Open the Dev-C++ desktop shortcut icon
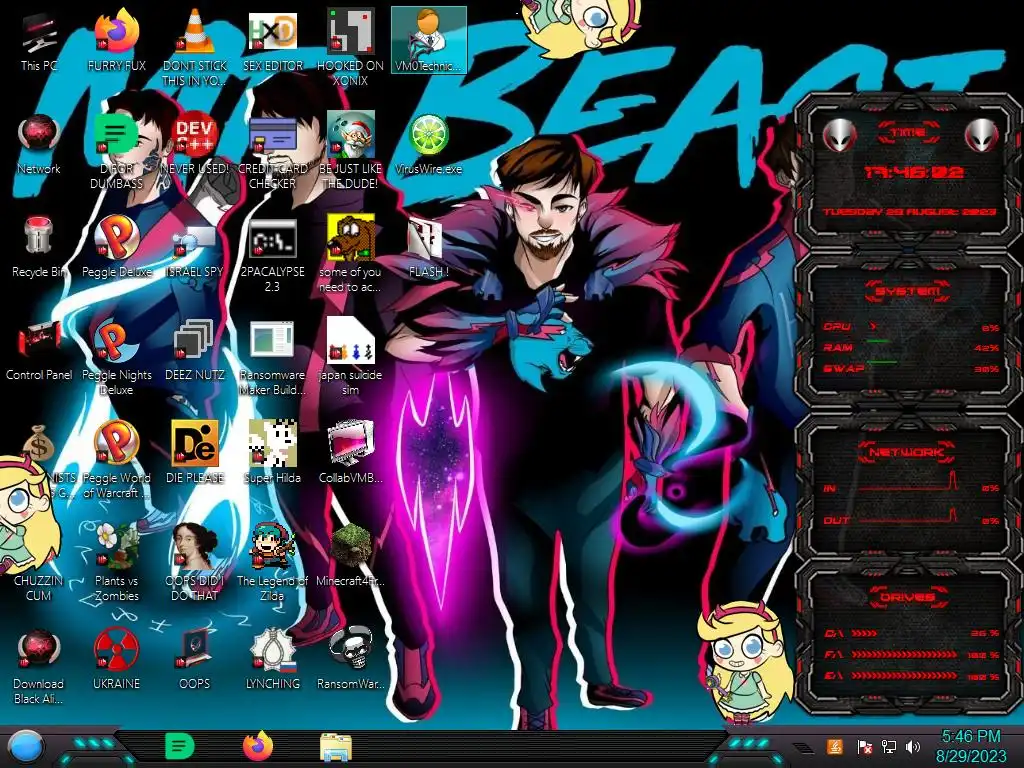Image resolution: width=1024 pixels, height=768 pixels. (x=195, y=135)
